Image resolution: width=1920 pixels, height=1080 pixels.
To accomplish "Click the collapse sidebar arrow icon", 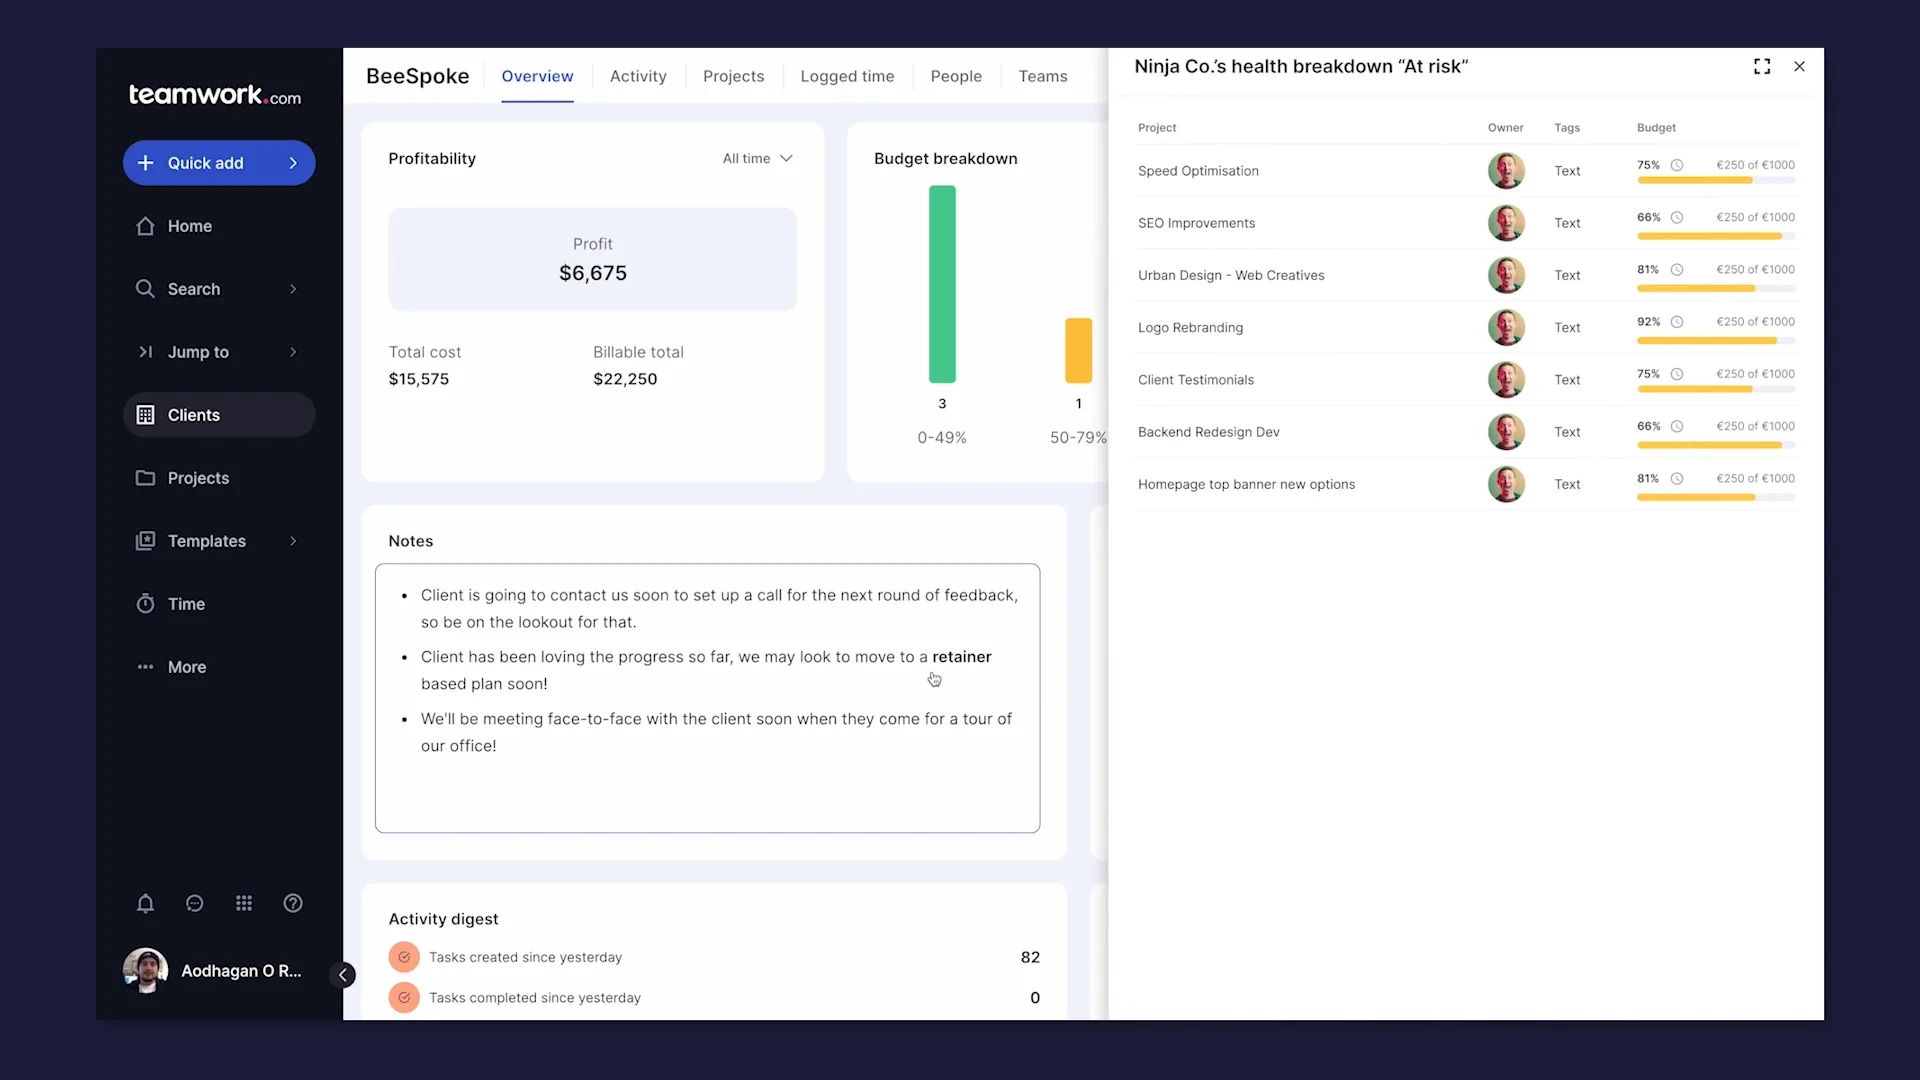I will (x=343, y=975).
